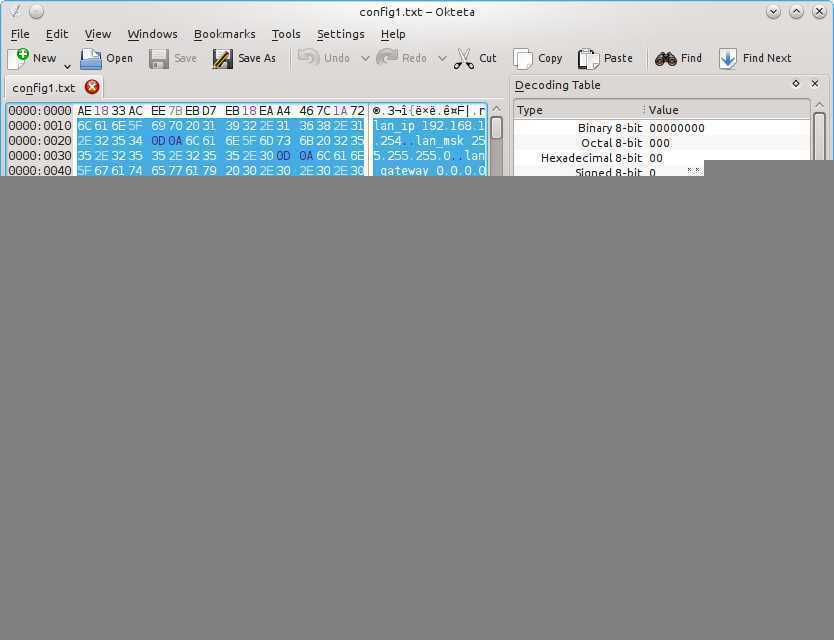Open the View menu
Image resolution: width=834 pixels, height=640 pixels.
coord(98,34)
